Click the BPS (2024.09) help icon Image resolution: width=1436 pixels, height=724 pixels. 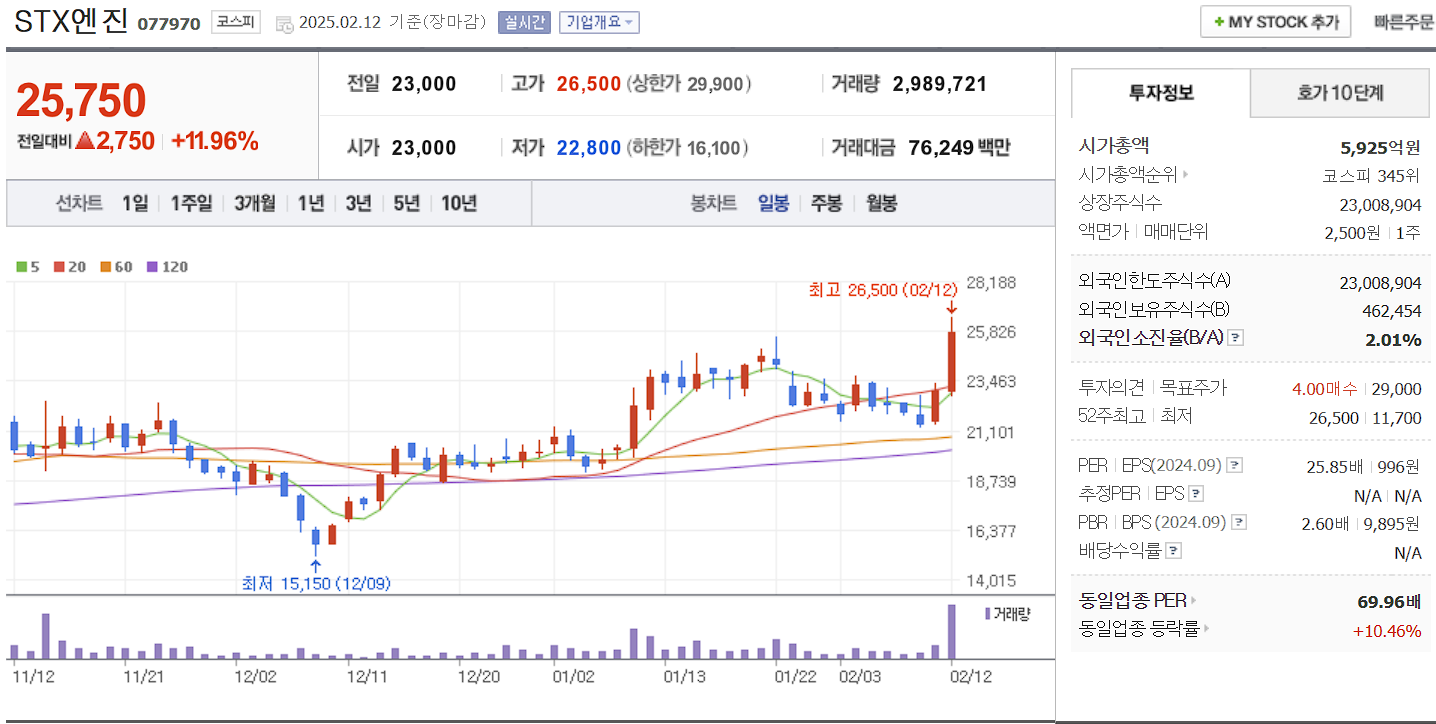[x=1237, y=521]
